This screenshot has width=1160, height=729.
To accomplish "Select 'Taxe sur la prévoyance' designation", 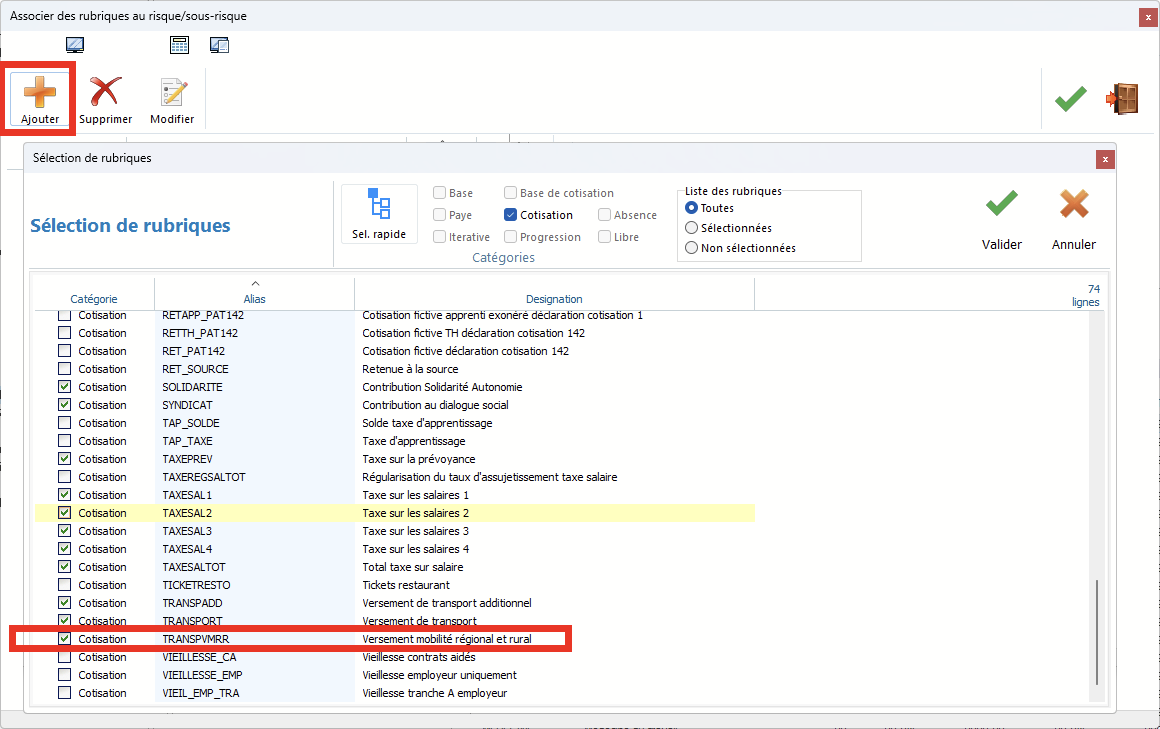I will tap(419, 459).
